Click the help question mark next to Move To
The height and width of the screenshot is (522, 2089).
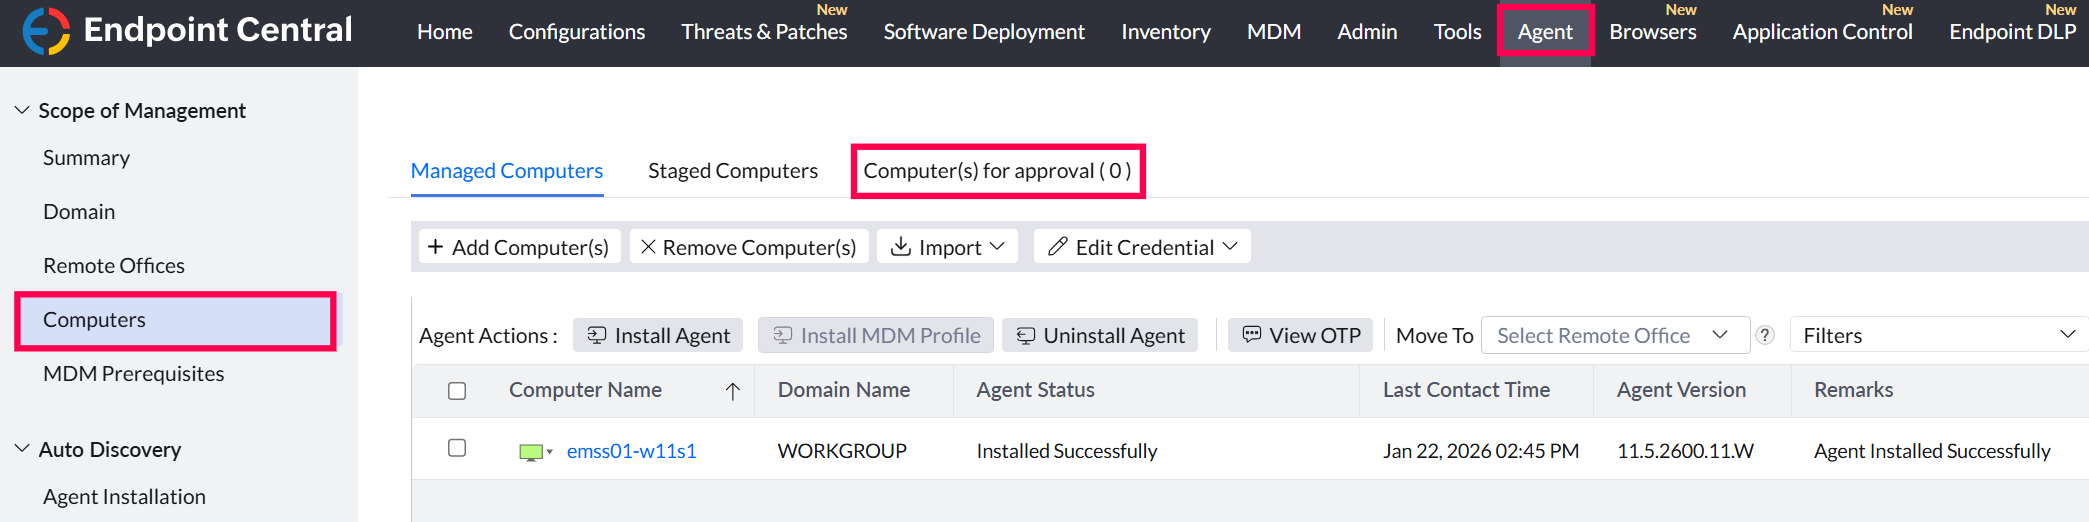point(1766,335)
